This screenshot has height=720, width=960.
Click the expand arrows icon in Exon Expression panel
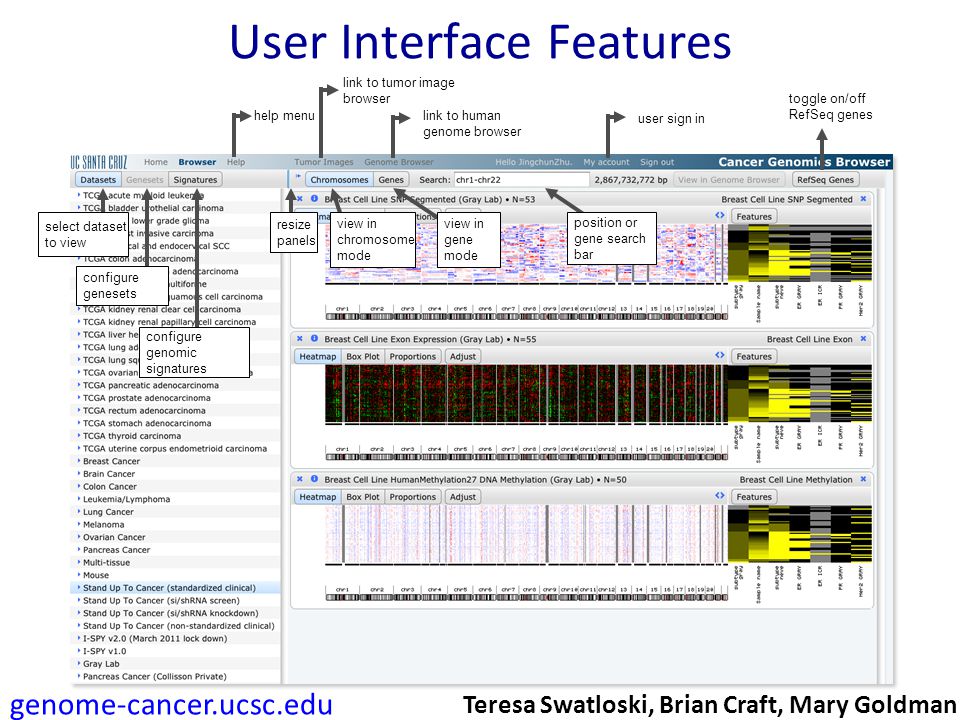click(x=719, y=355)
